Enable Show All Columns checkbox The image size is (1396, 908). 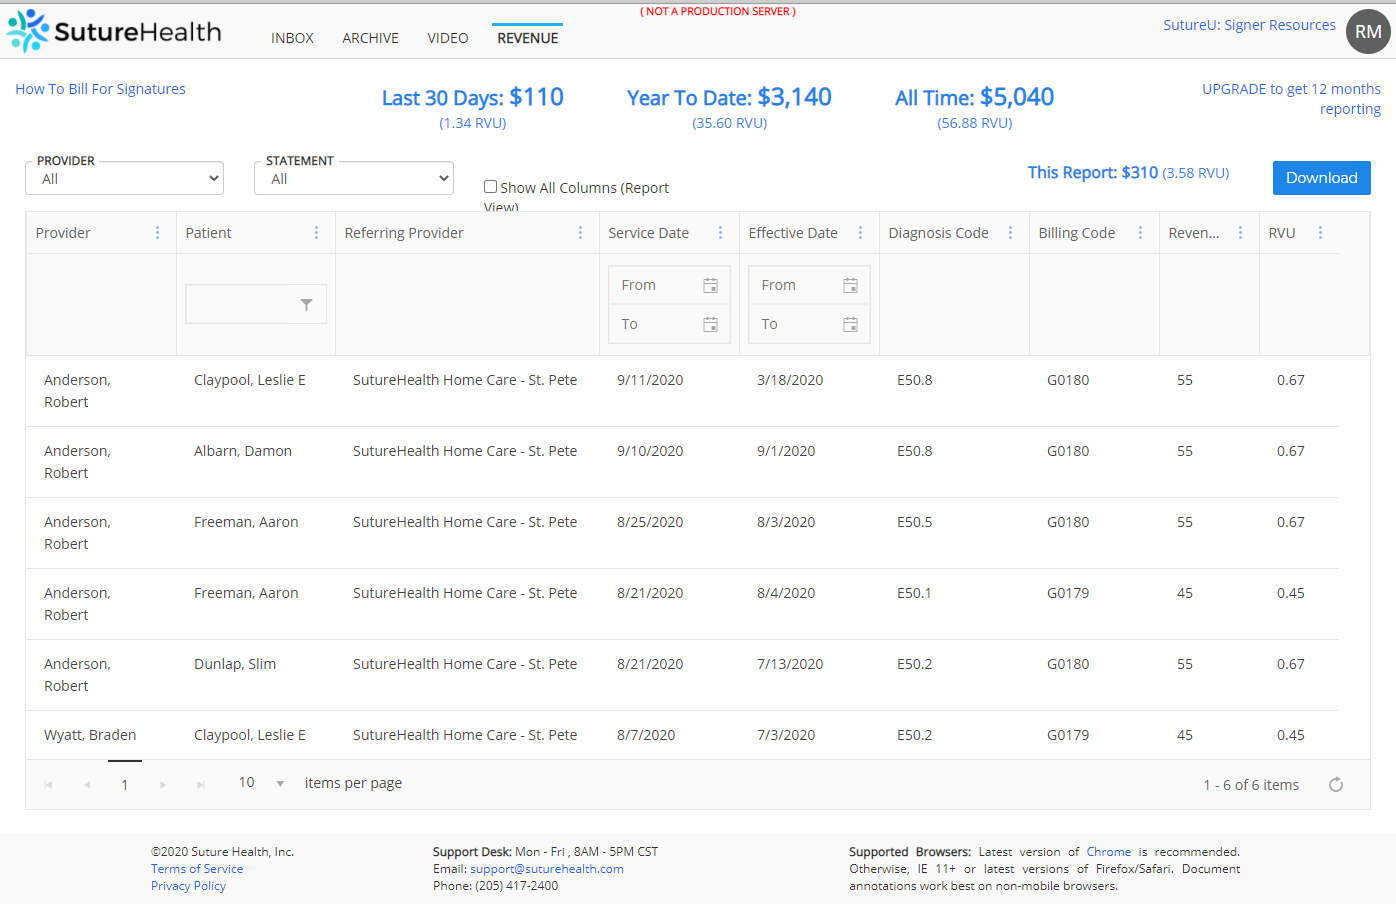click(490, 186)
